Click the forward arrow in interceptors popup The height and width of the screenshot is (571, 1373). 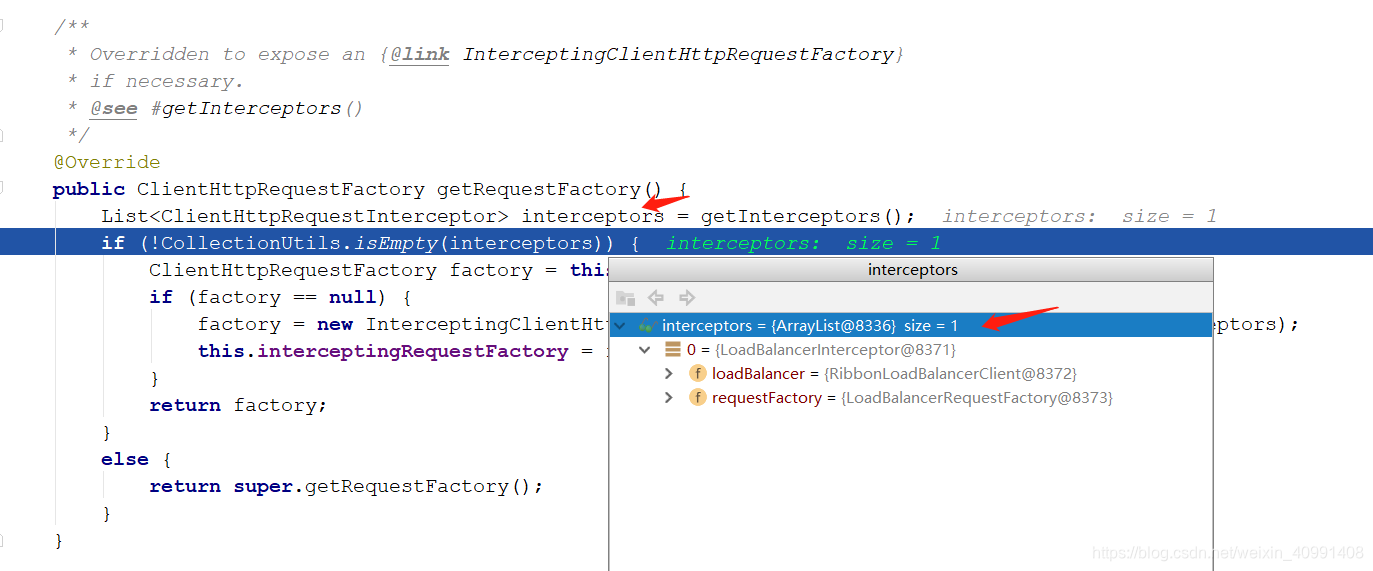pos(687,298)
